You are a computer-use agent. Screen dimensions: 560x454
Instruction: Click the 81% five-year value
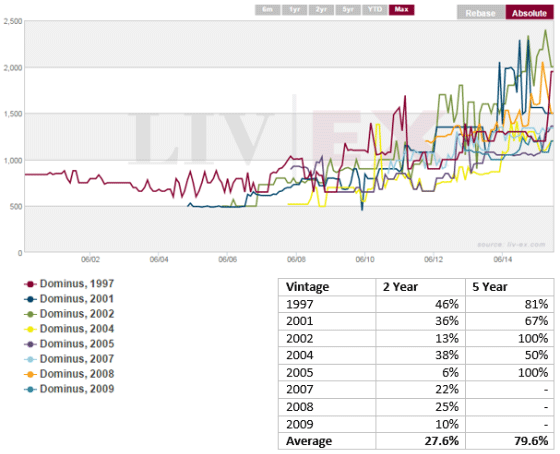tap(536, 304)
